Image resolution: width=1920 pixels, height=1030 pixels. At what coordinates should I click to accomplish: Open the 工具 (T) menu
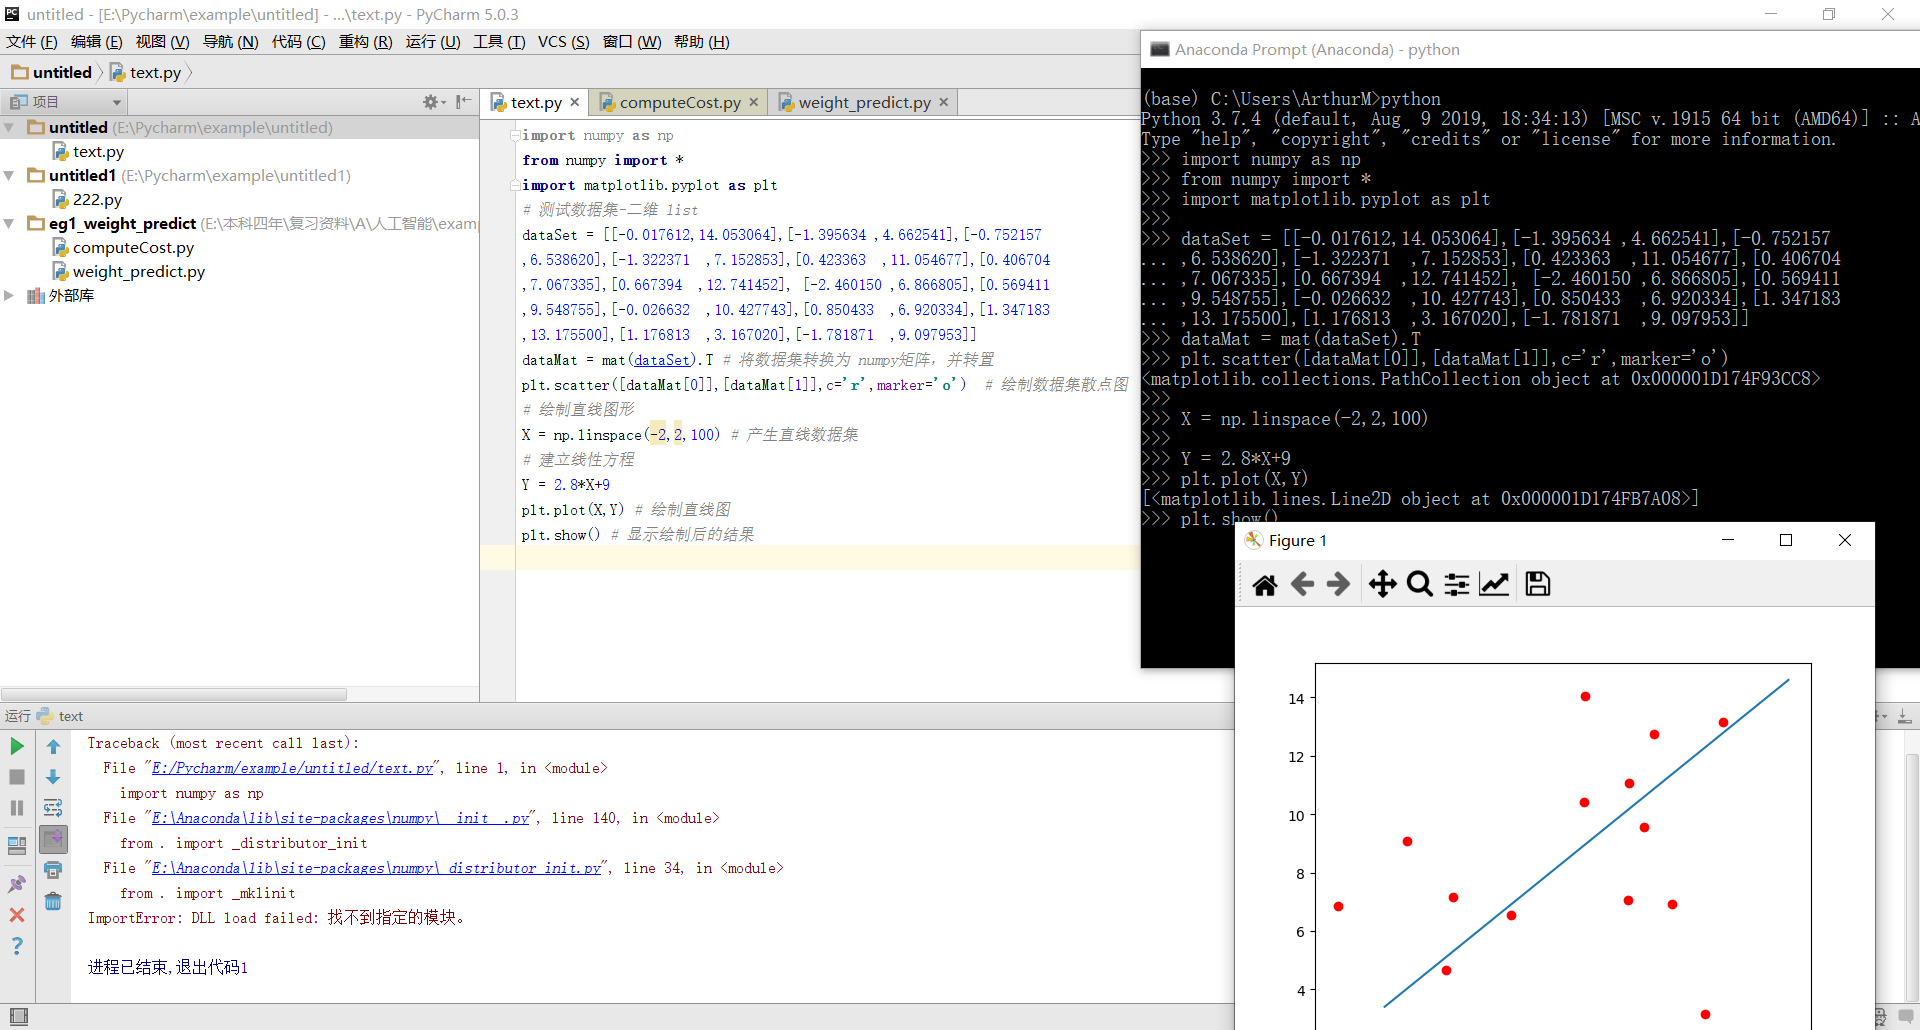pyautogui.click(x=499, y=42)
